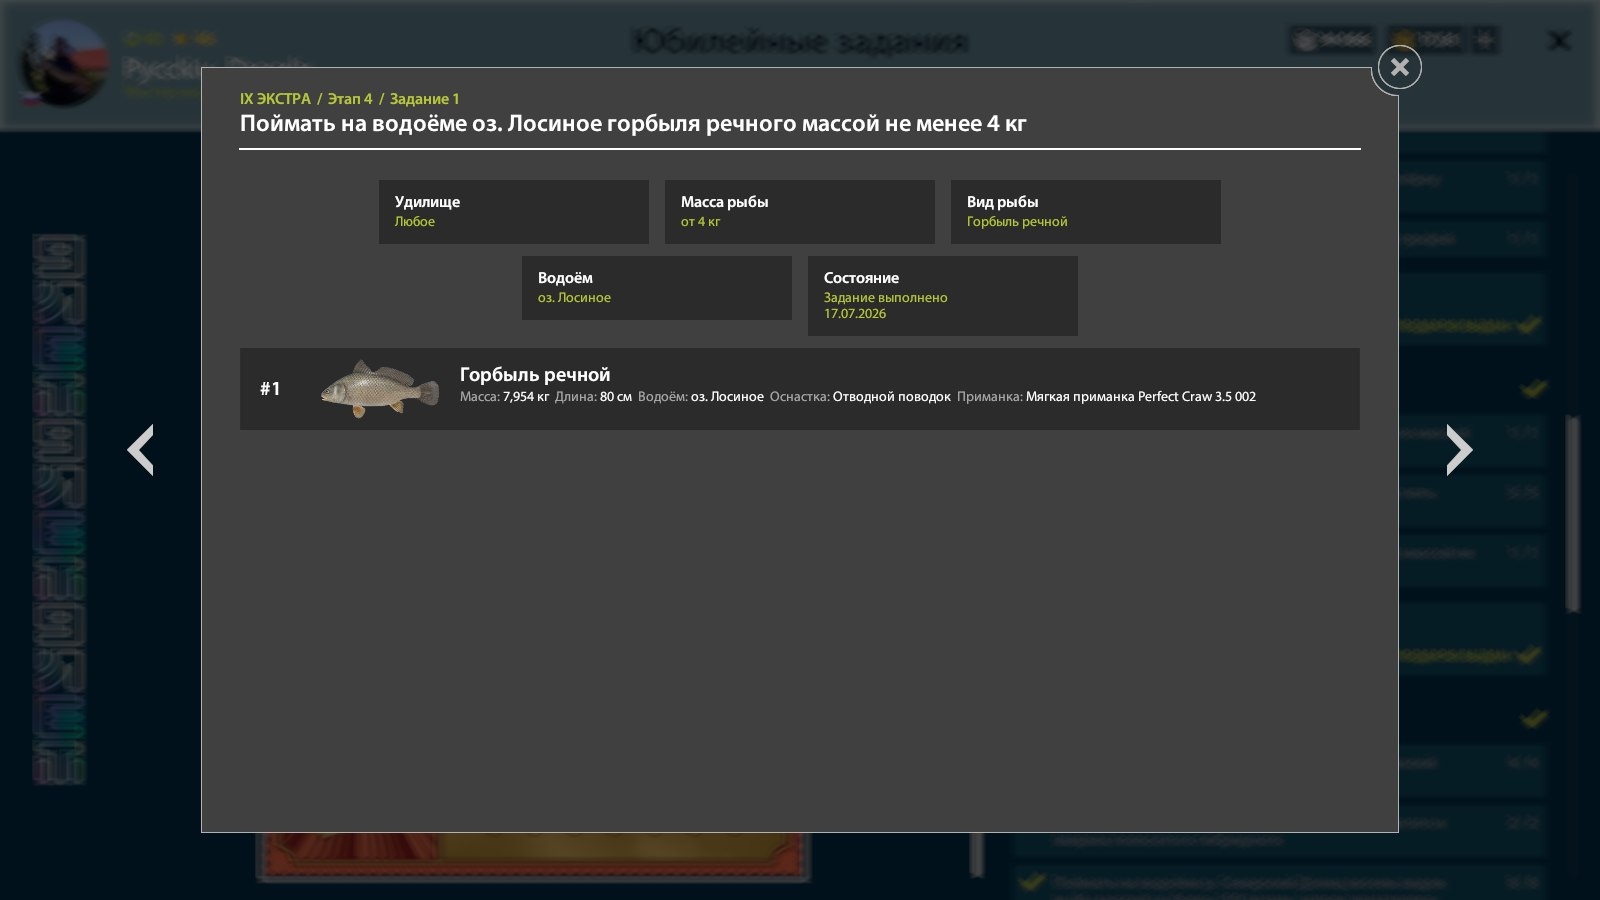Go to next task with right arrow
Screen dimensions: 1600x900
click(1459, 450)
